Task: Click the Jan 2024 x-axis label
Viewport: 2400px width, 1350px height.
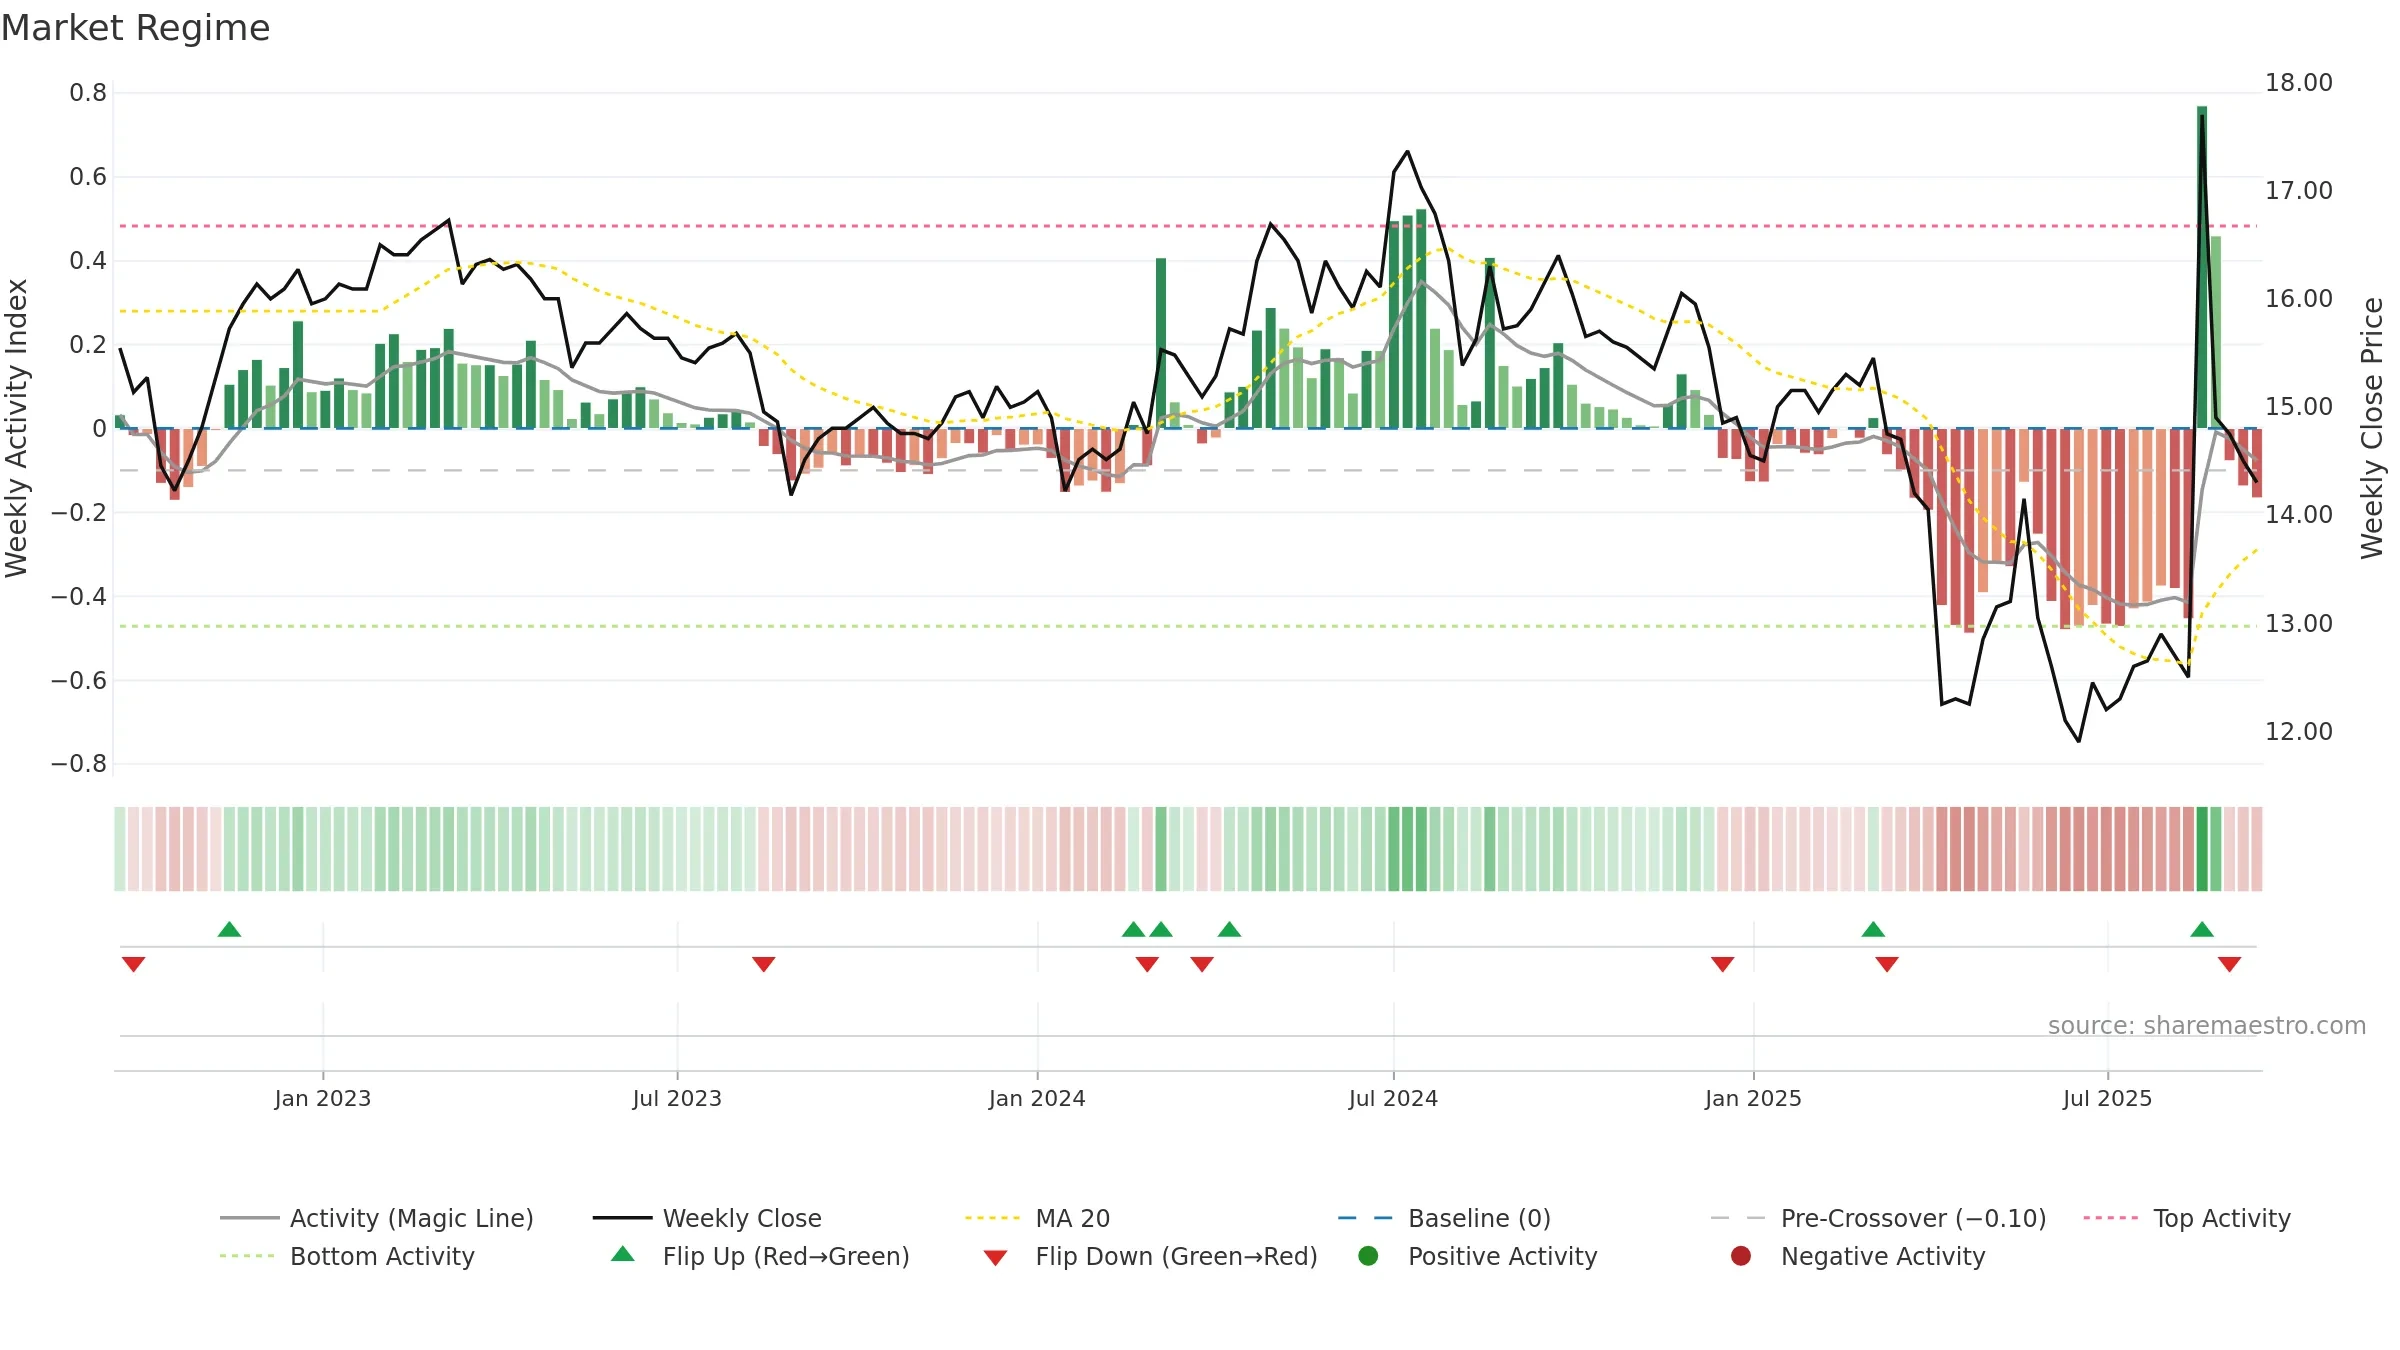Action: point(1037,1098)
